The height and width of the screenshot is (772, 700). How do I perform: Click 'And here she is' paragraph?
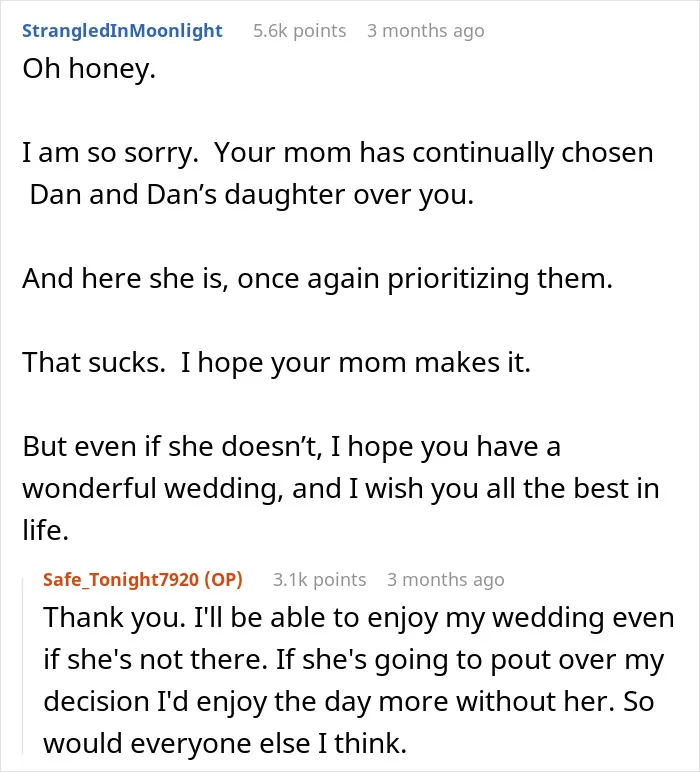click(318, 279)
